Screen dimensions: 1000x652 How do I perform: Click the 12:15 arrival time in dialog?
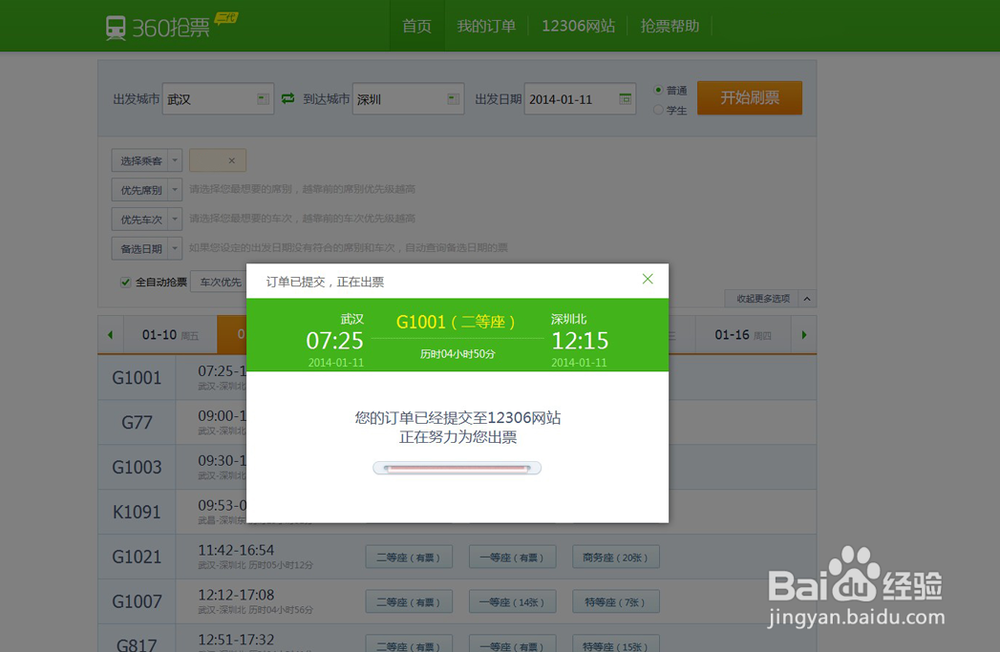[580, 341]
